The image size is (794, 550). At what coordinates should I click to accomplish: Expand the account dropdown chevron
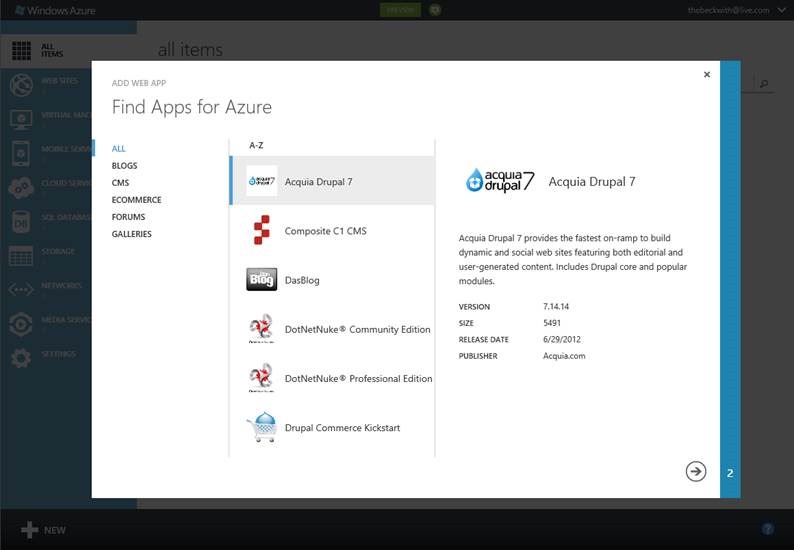[781, 10]
